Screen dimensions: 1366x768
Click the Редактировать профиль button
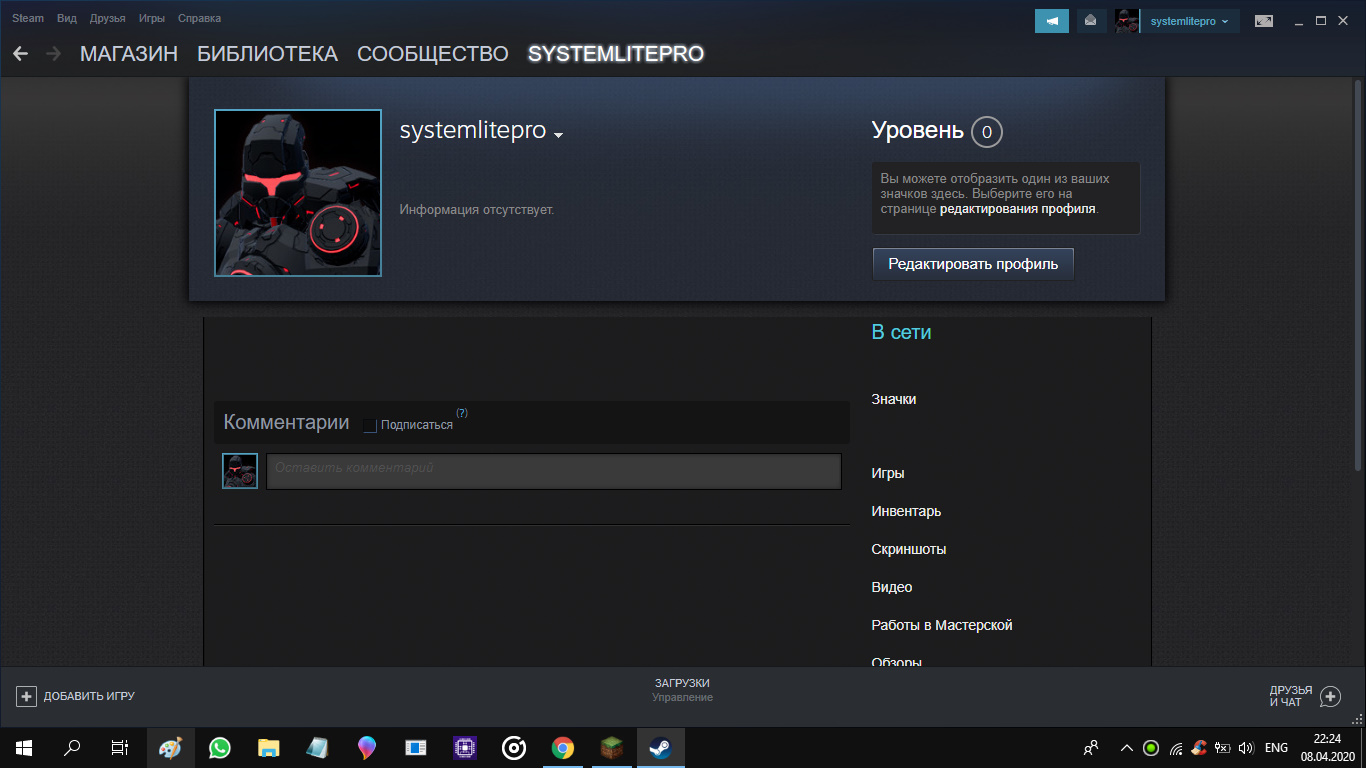[973, 264]
